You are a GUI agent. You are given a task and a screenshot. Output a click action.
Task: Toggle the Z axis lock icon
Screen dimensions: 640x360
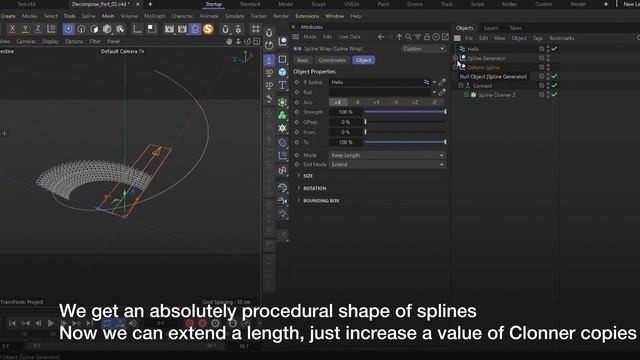click(38, 29)
